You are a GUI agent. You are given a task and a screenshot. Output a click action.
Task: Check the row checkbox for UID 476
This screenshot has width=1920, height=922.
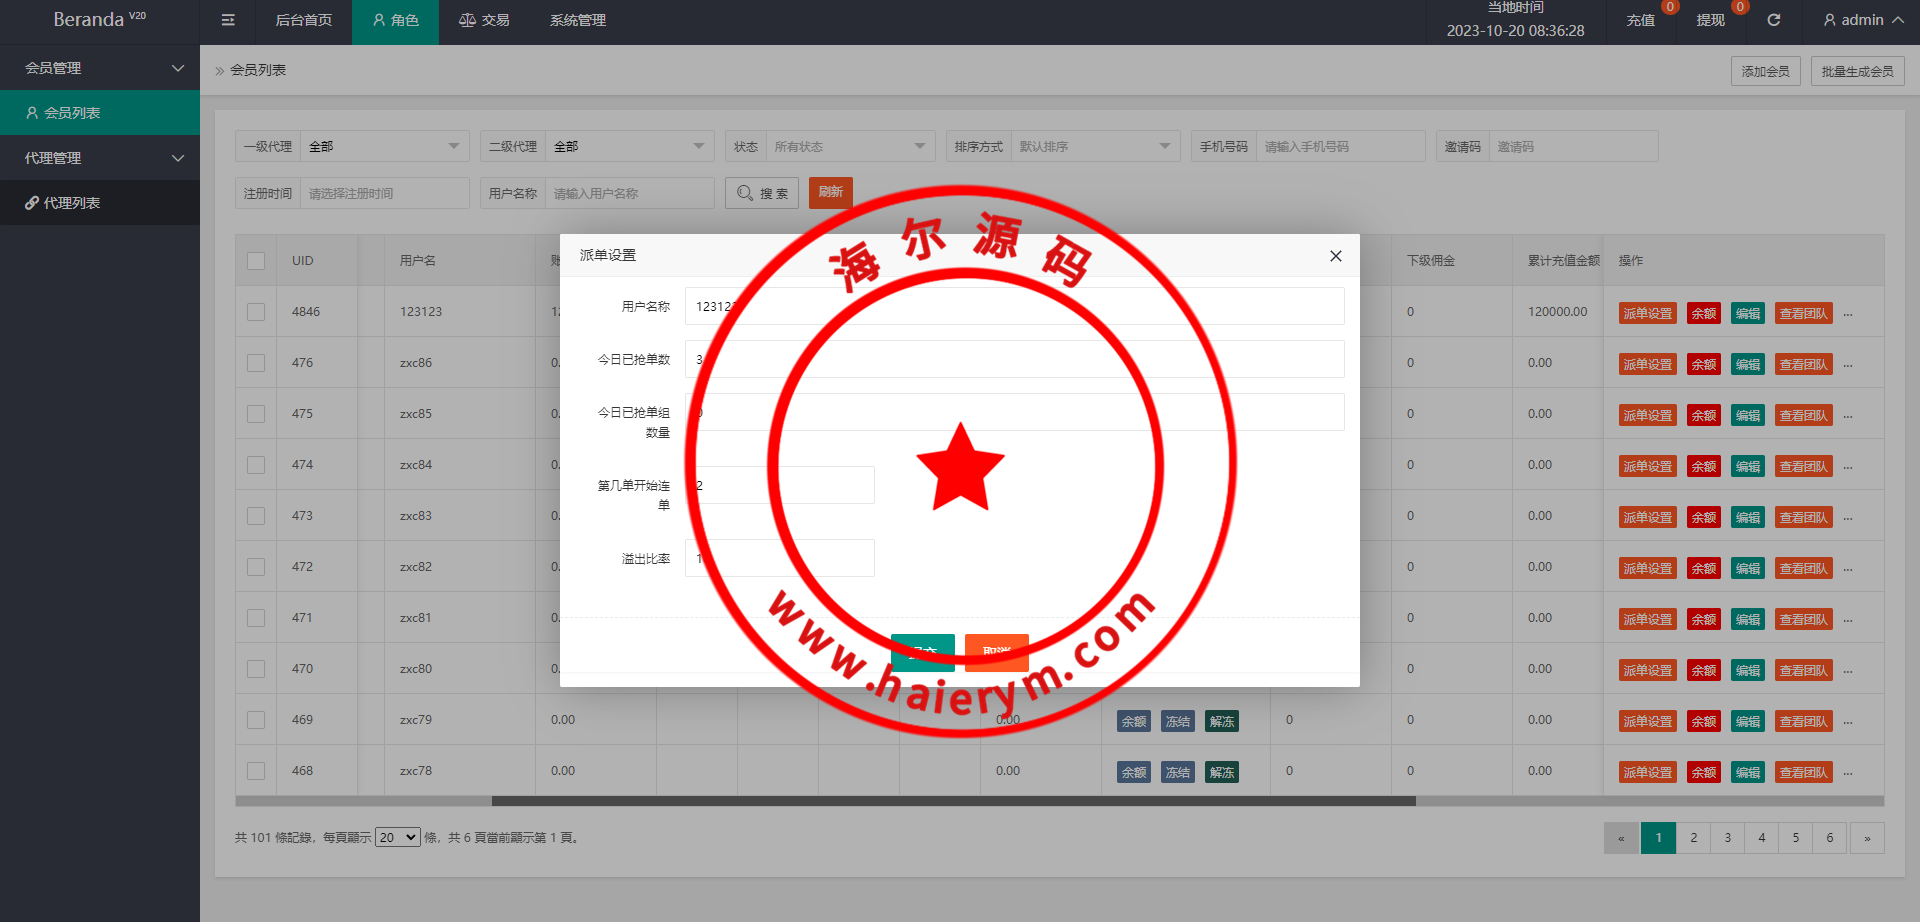pyautogui.click(x=256, y=363)
